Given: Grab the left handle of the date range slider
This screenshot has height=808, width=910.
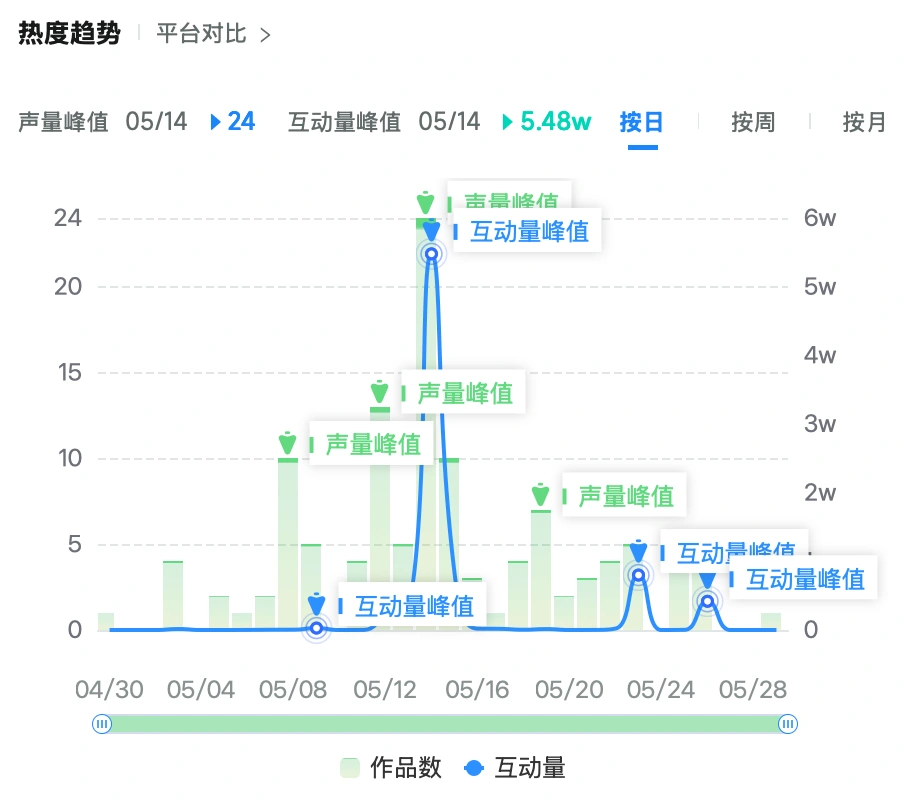Looking at the screenshot, I should pyautogui.click(x=102, y=724).
